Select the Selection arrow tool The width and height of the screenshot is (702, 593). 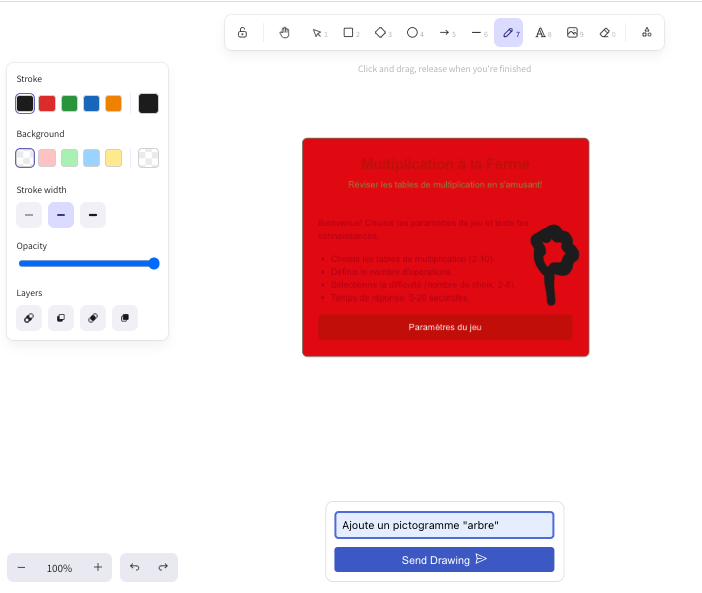[x=317, y=33]
